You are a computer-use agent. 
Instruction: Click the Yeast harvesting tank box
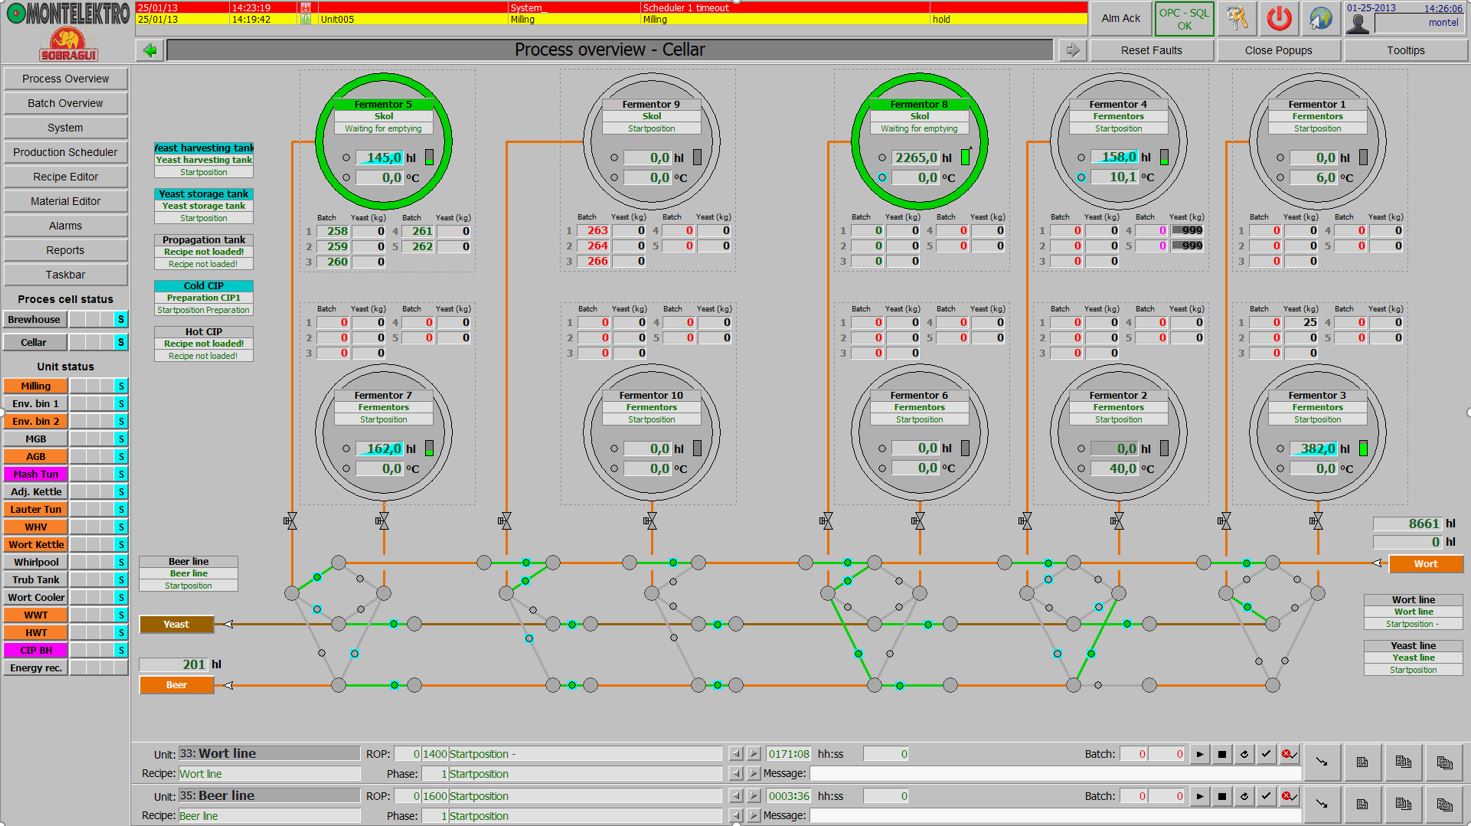coord(204,160)
